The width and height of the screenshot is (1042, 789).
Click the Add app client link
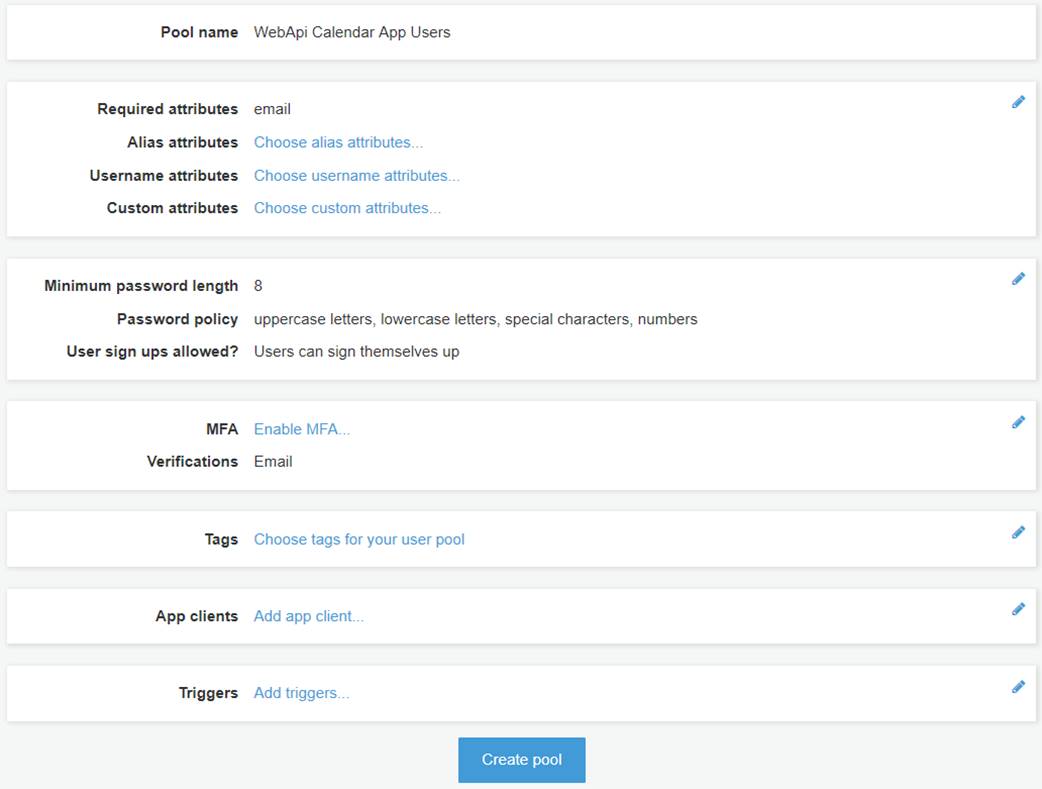[308, 616]
